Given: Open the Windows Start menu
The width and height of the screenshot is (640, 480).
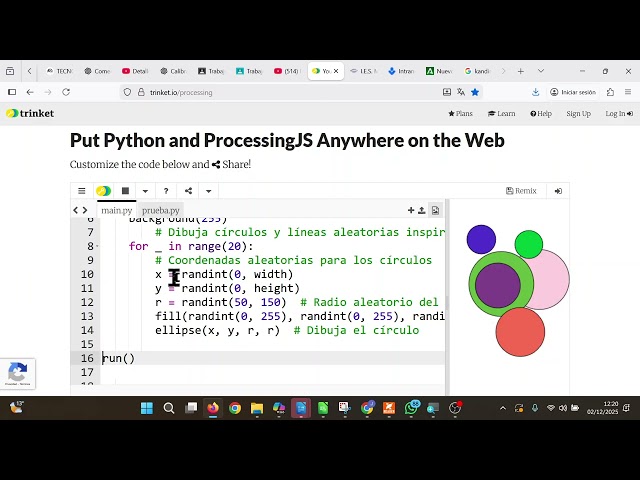Looking at the screenshot, I should 147,408.
